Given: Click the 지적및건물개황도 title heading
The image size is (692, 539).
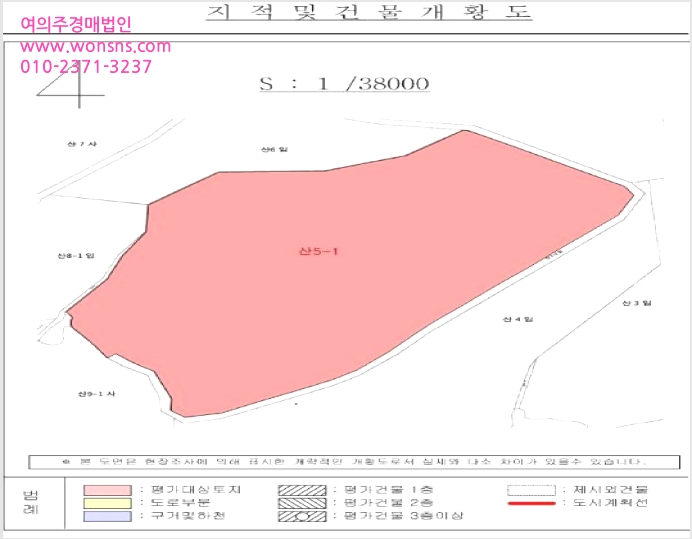Looking at the screenshot, I should click(x=369, y=12).
